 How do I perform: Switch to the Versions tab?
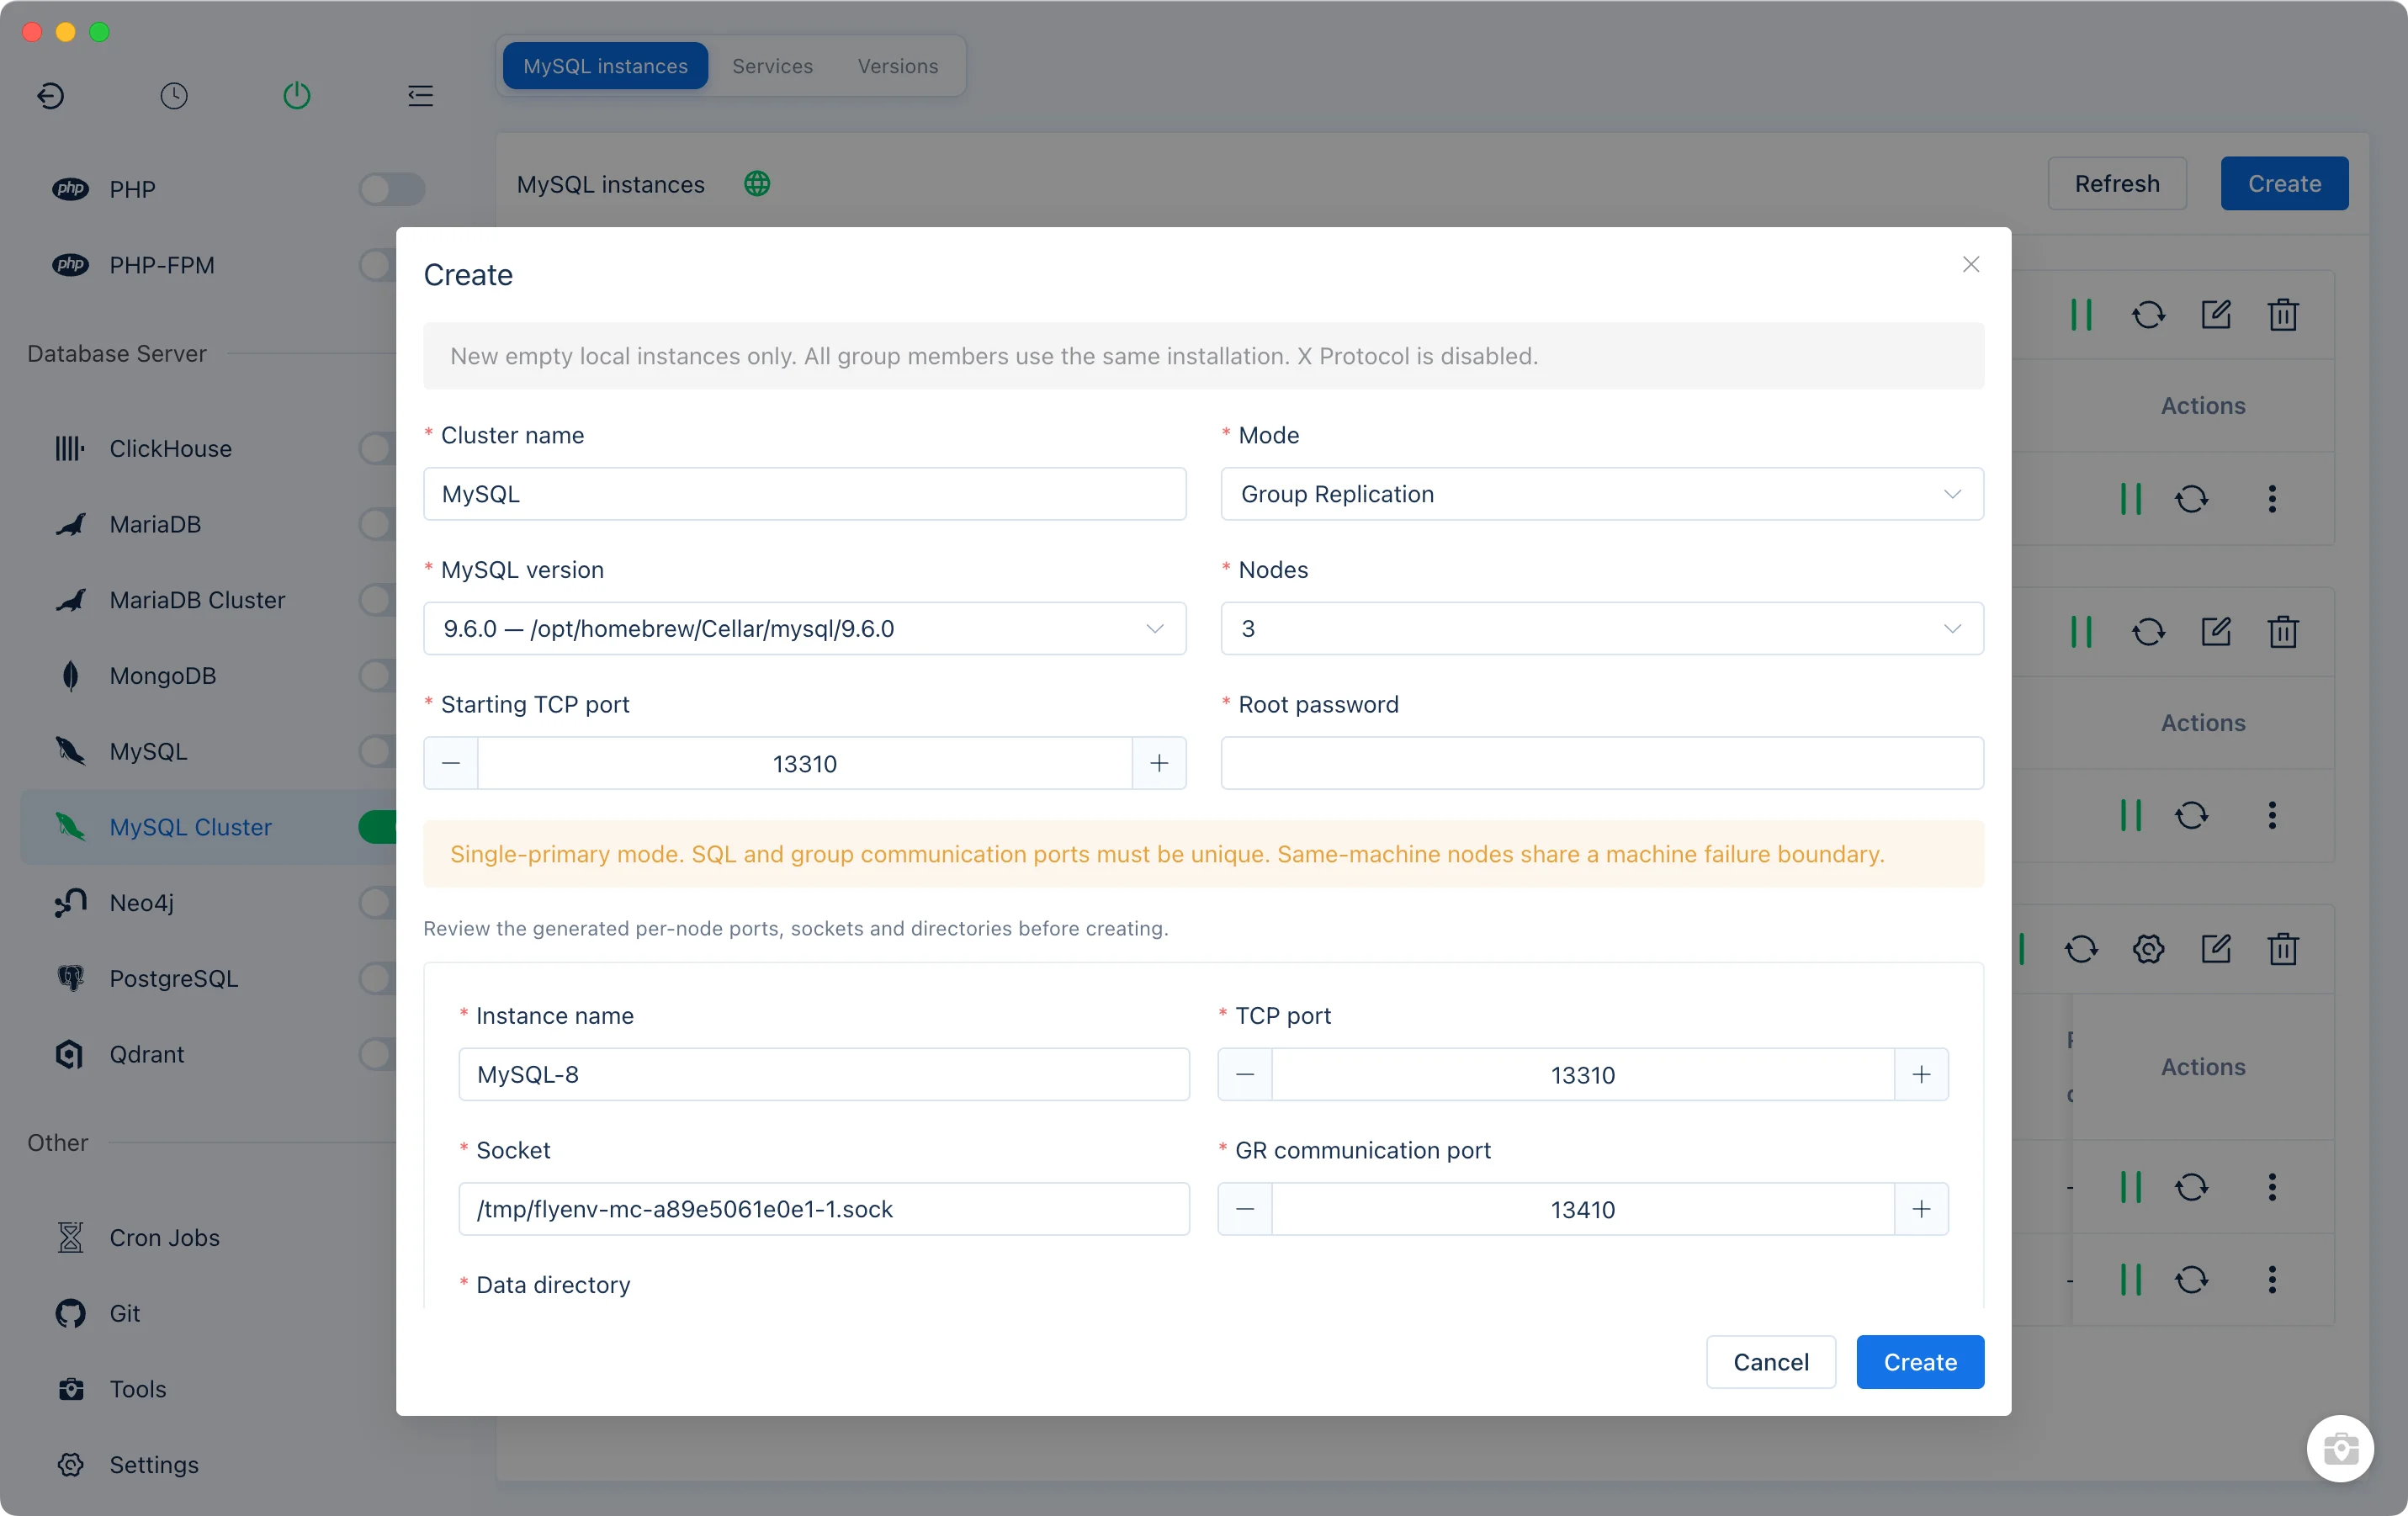pyautogui.click(x=897, y=66)
